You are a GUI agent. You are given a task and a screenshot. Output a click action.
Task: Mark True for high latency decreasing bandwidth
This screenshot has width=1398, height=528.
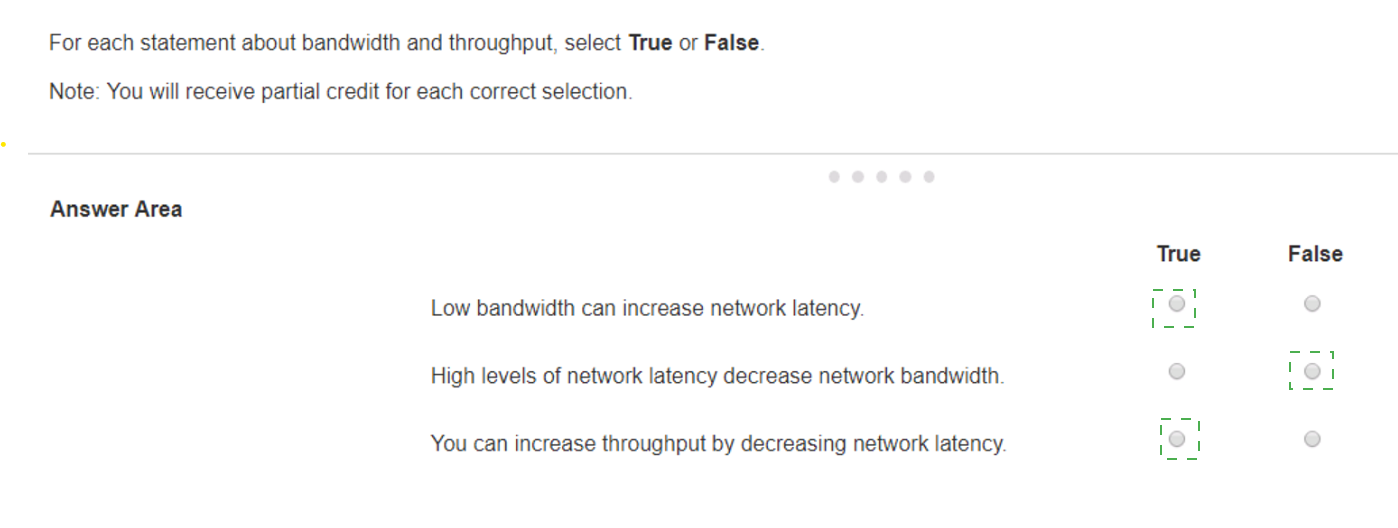point(1177,372)
